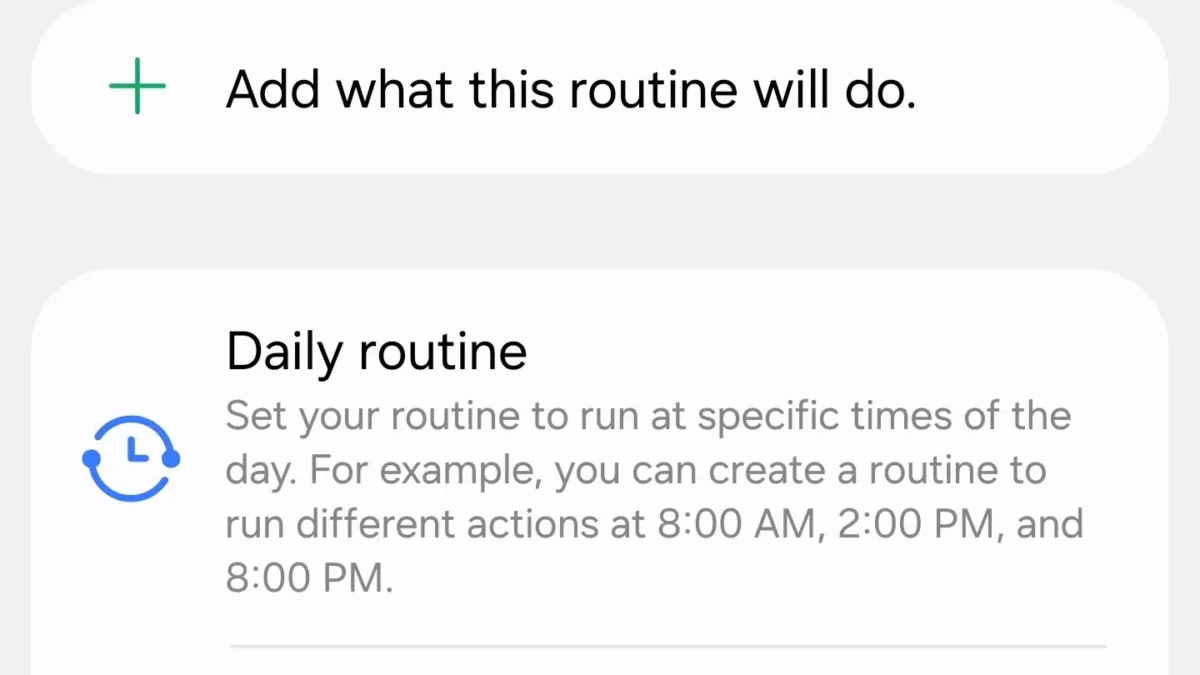Open the Daily routine heading
1200x675 pixels.
[376, 352]
